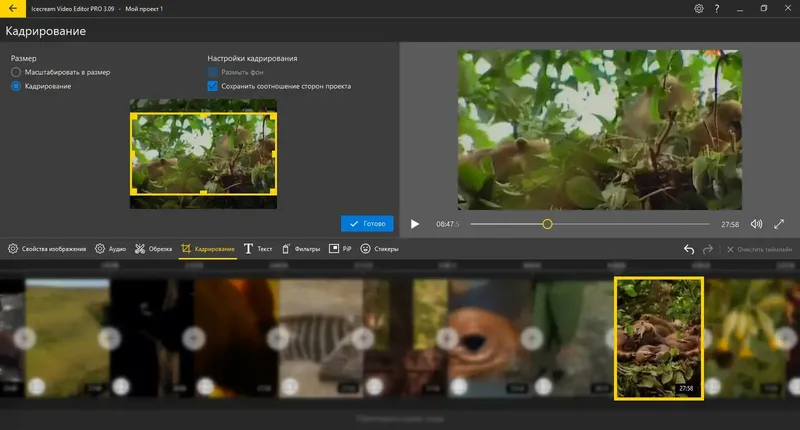Mute the preview with the speaker icon

pyautogui.click(x=756, y=224)
